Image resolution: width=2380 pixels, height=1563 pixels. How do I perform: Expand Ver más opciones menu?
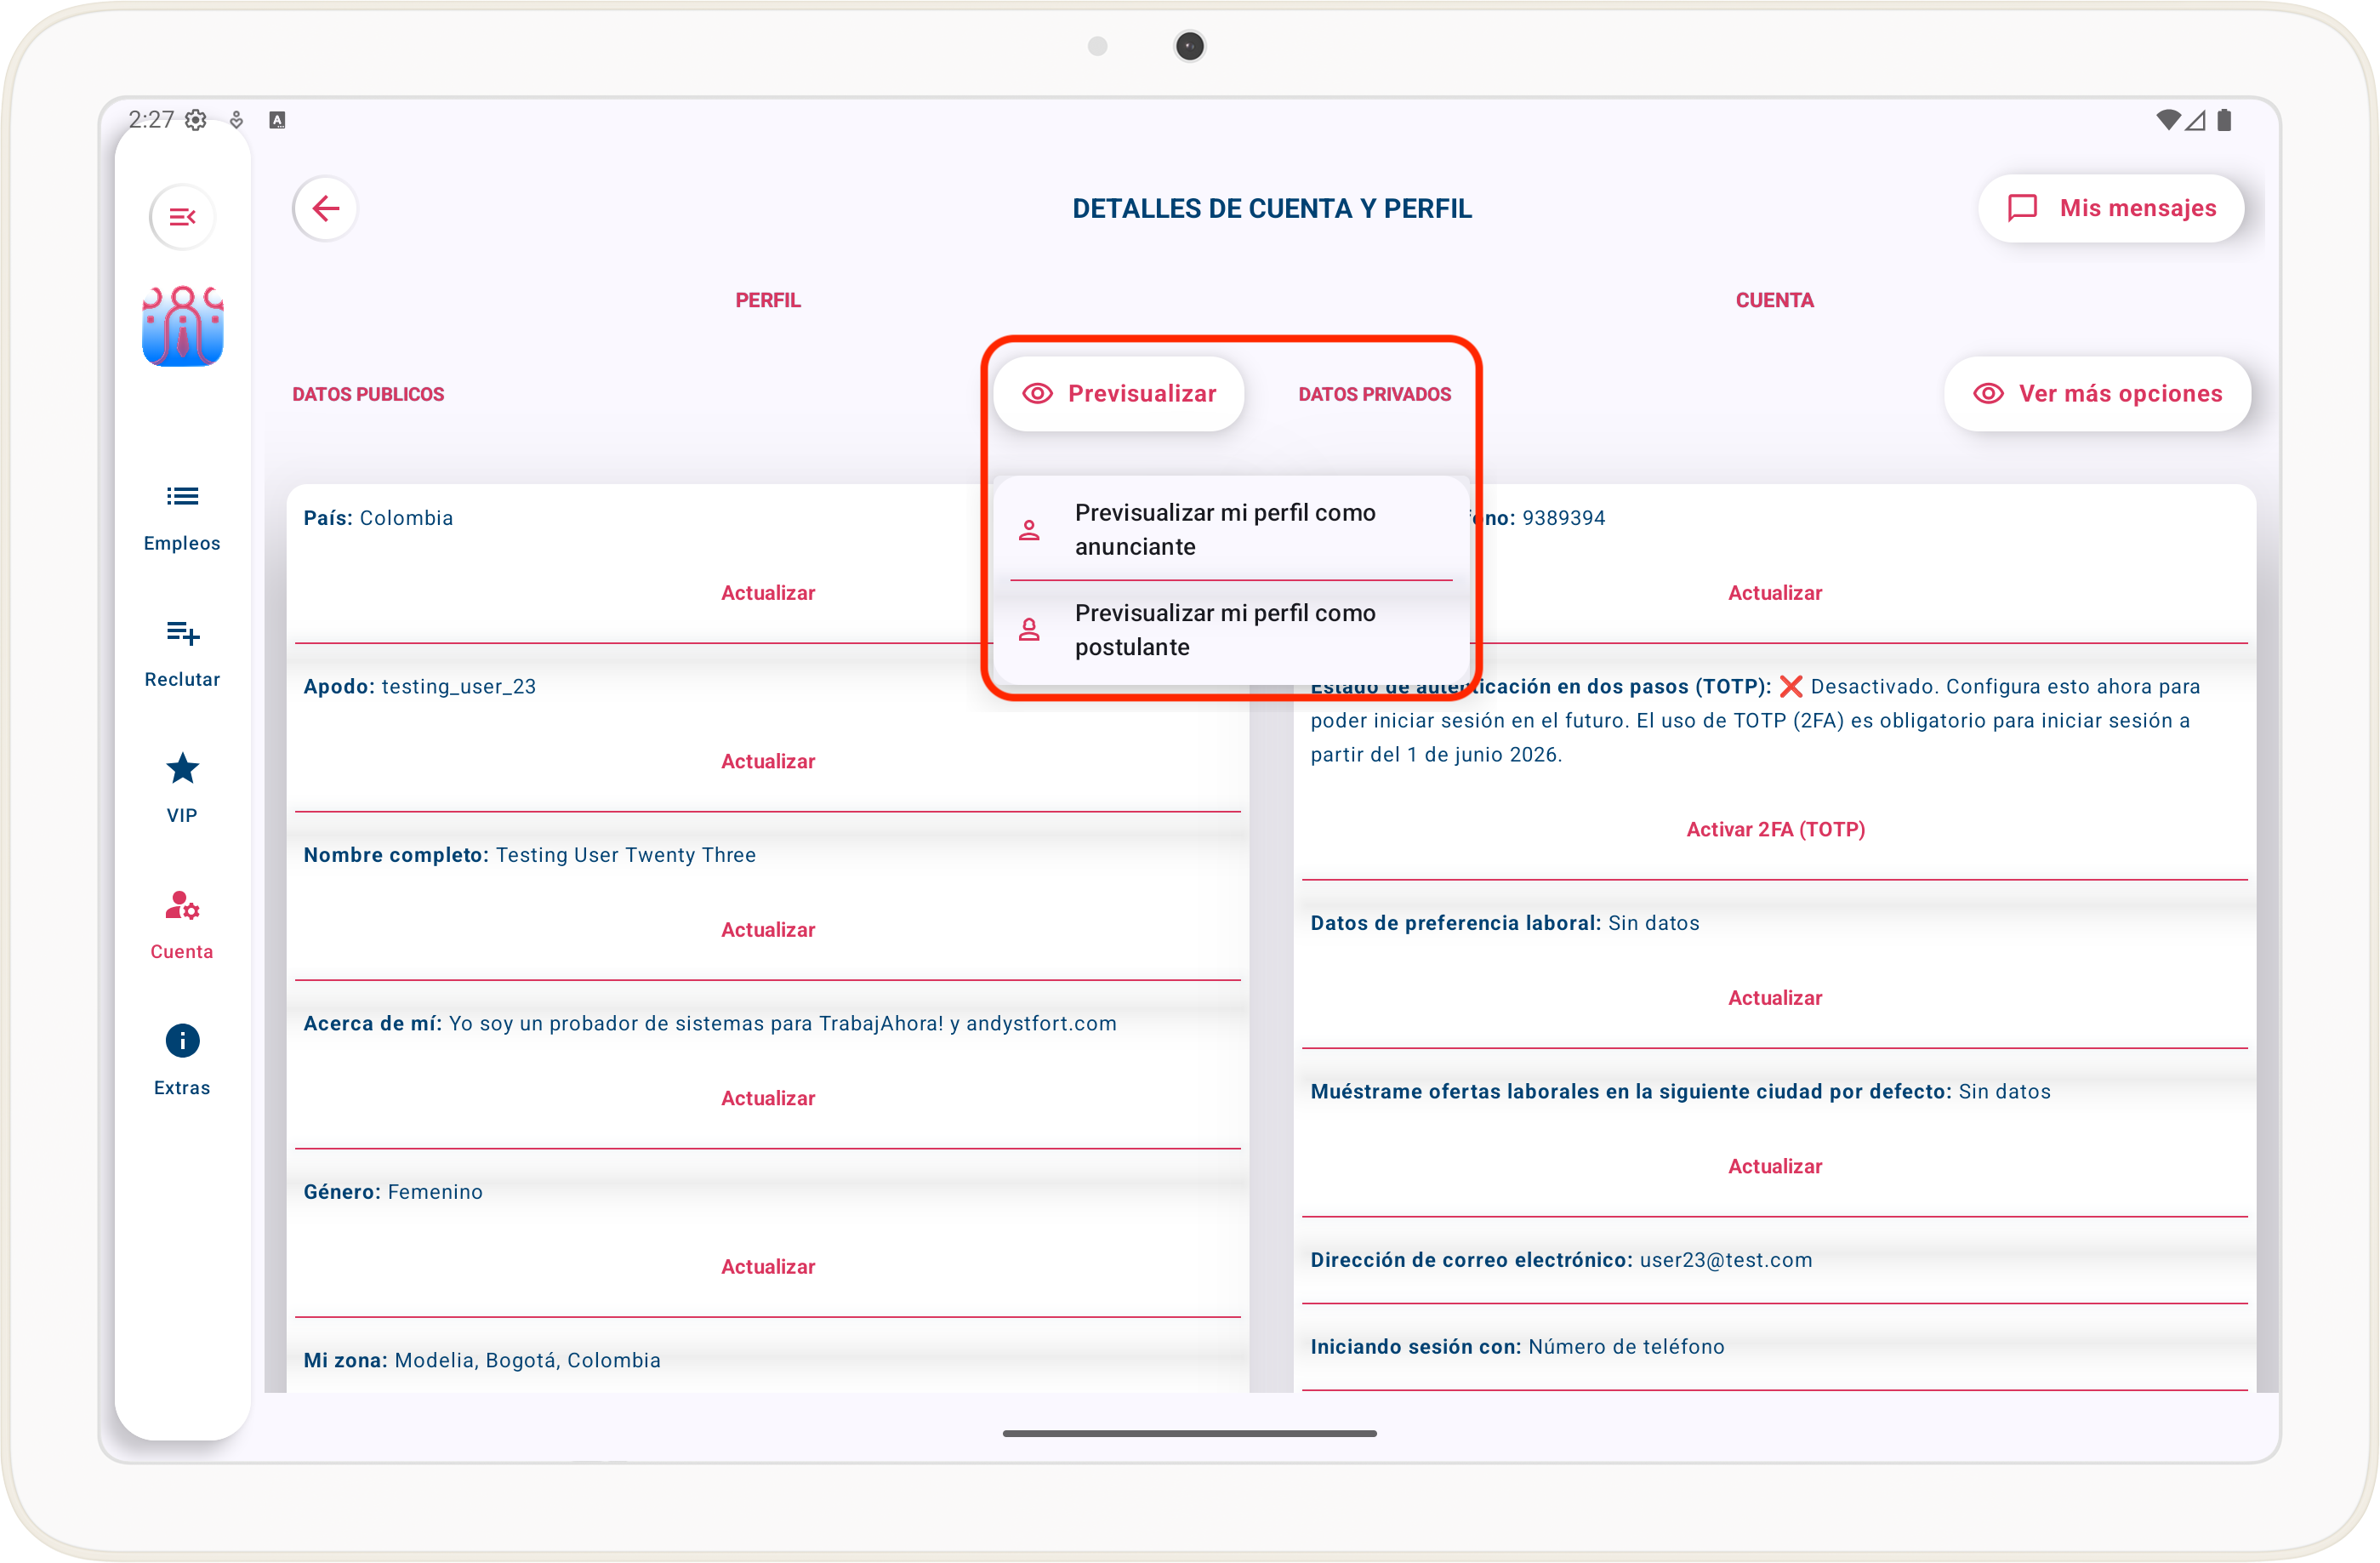coord(2097,394)
